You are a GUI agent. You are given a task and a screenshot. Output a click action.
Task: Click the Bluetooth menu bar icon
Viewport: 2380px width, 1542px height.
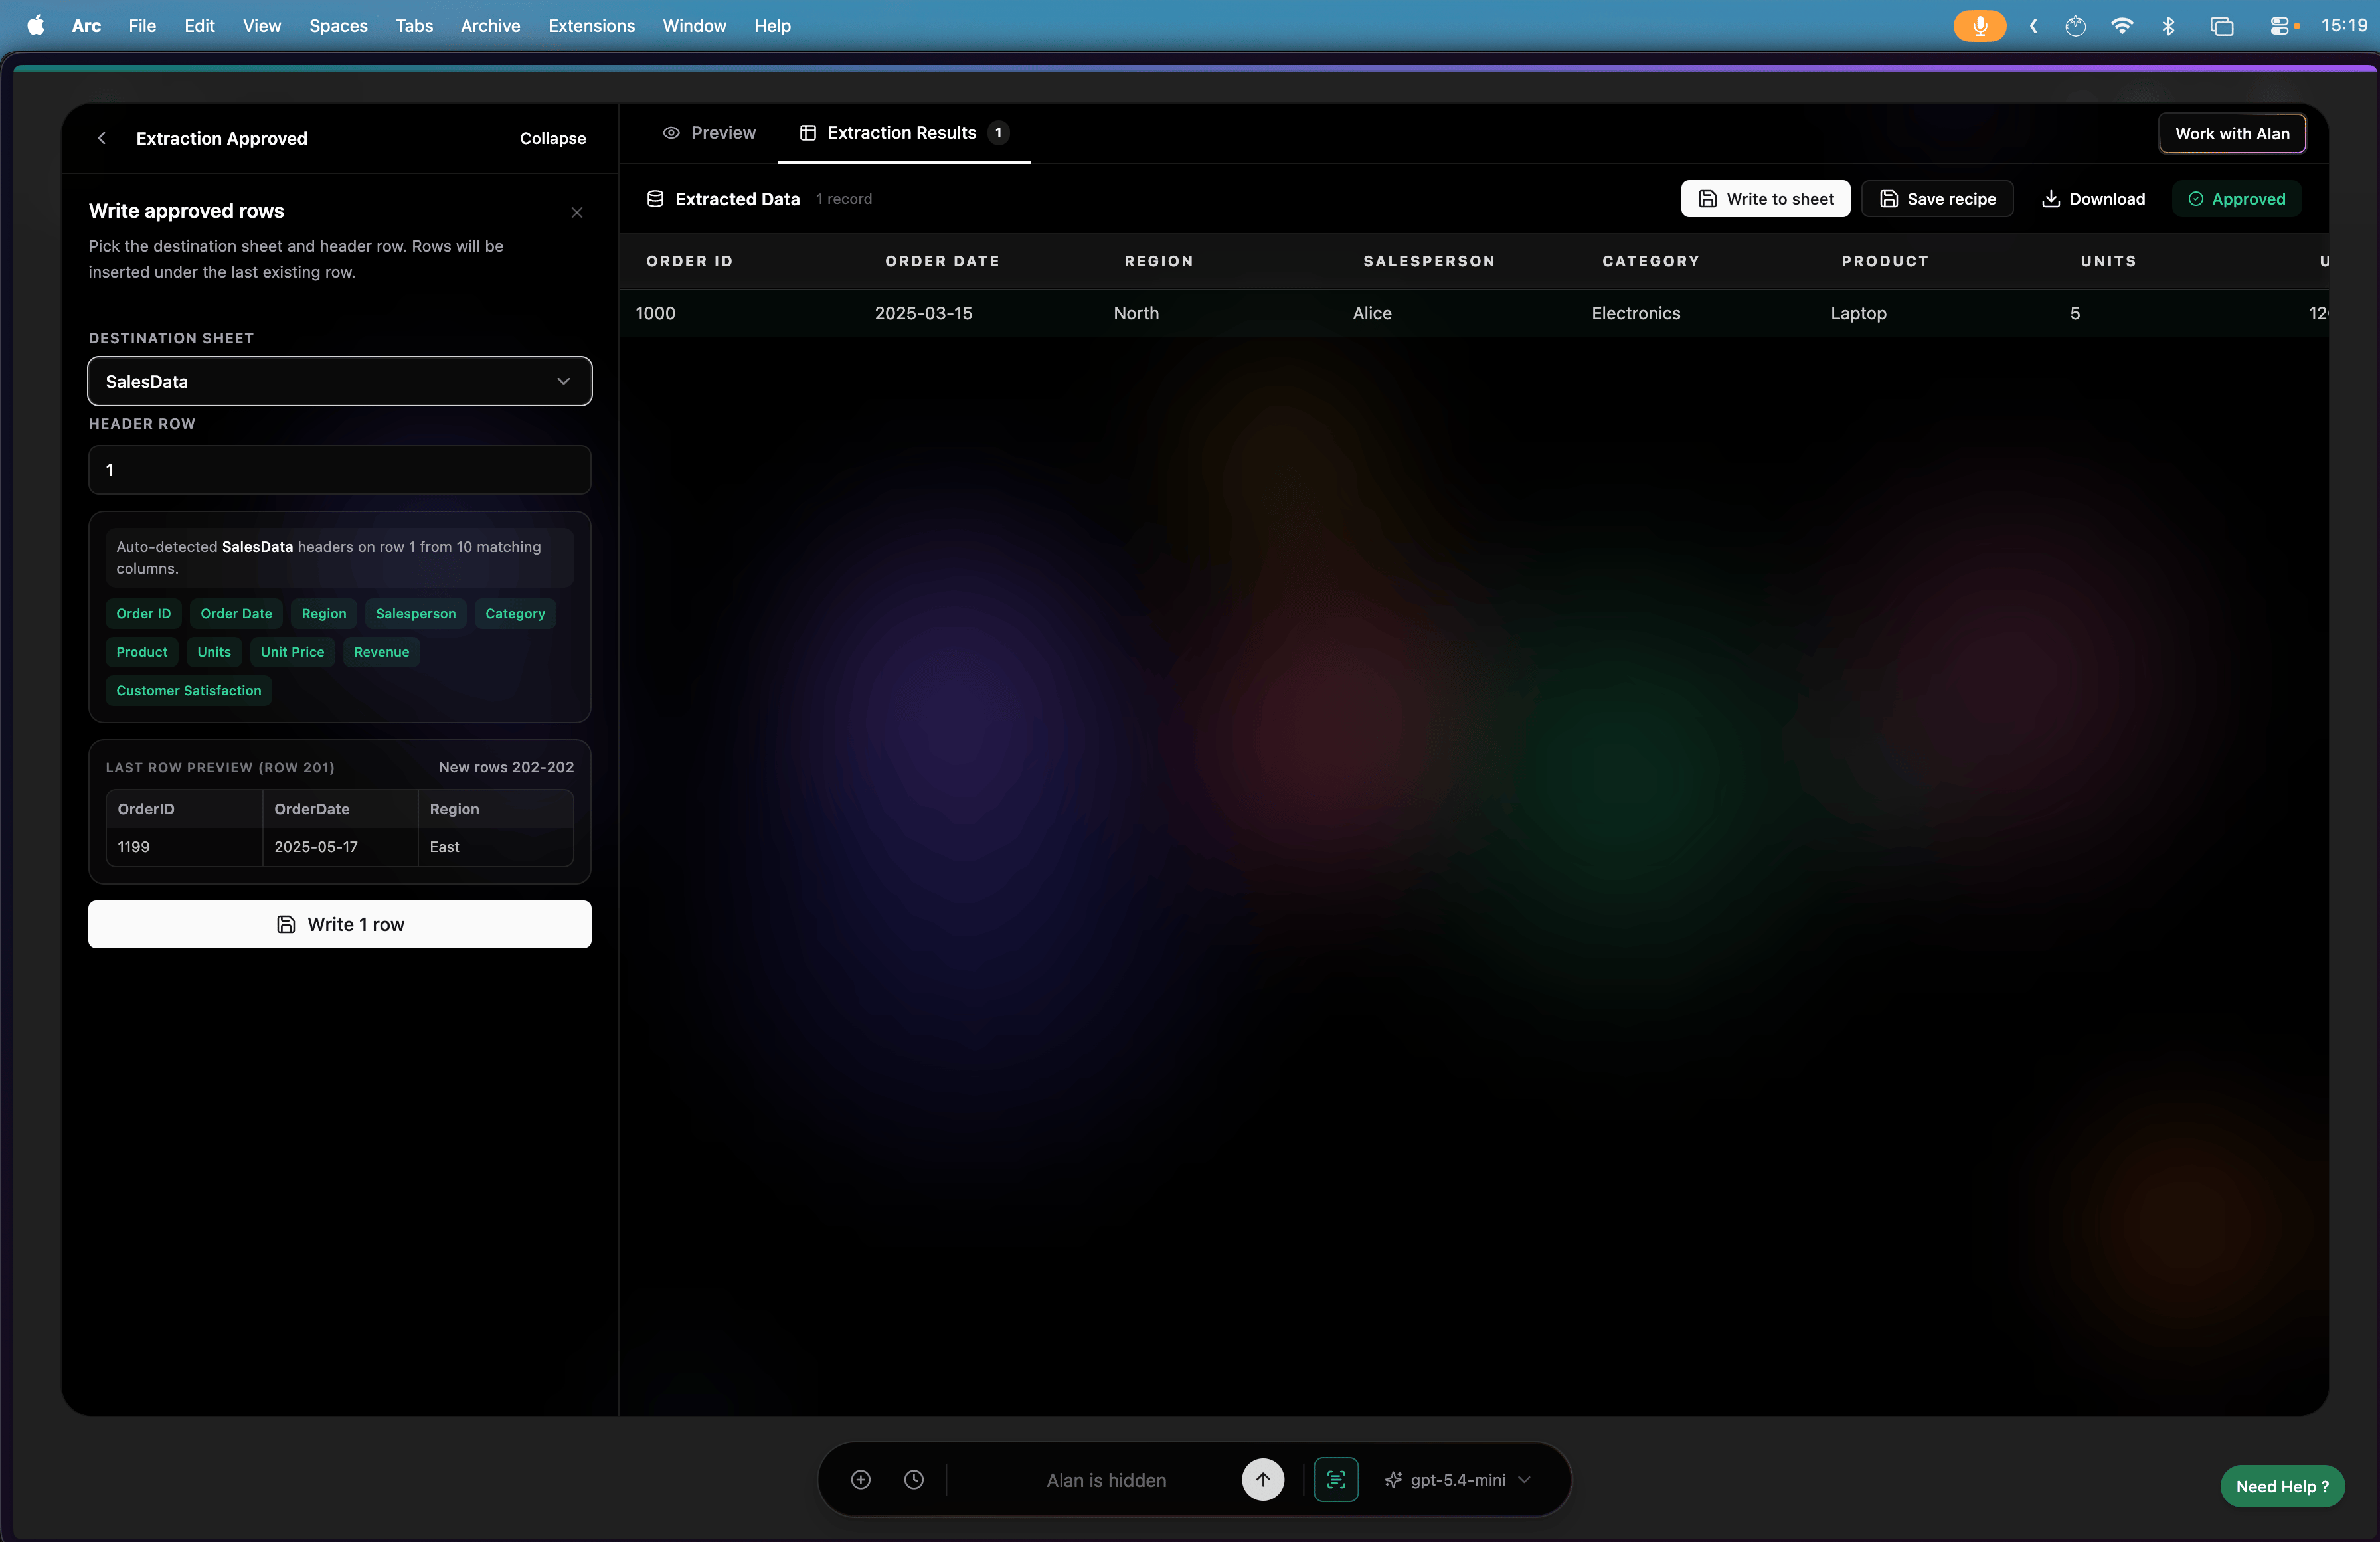click(2168, 26)
